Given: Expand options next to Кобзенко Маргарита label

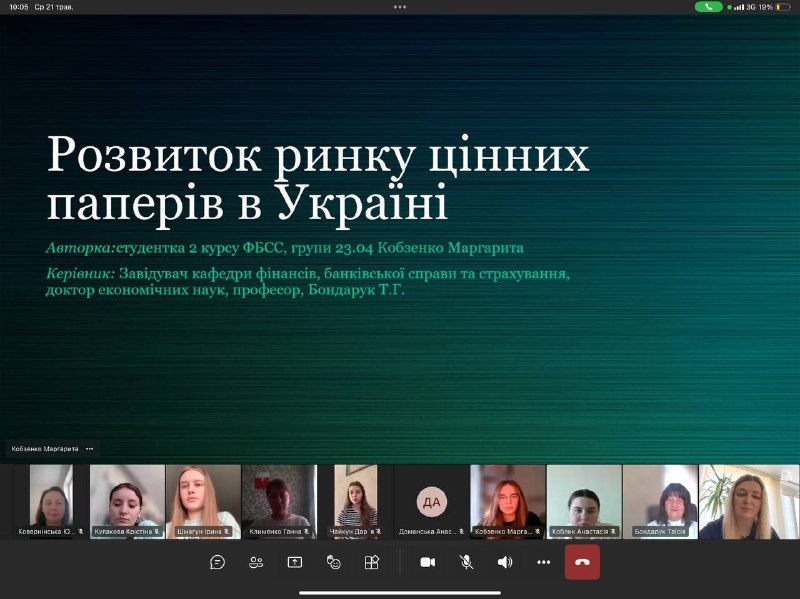Looking at the screenshot, I should coord(90,449).
